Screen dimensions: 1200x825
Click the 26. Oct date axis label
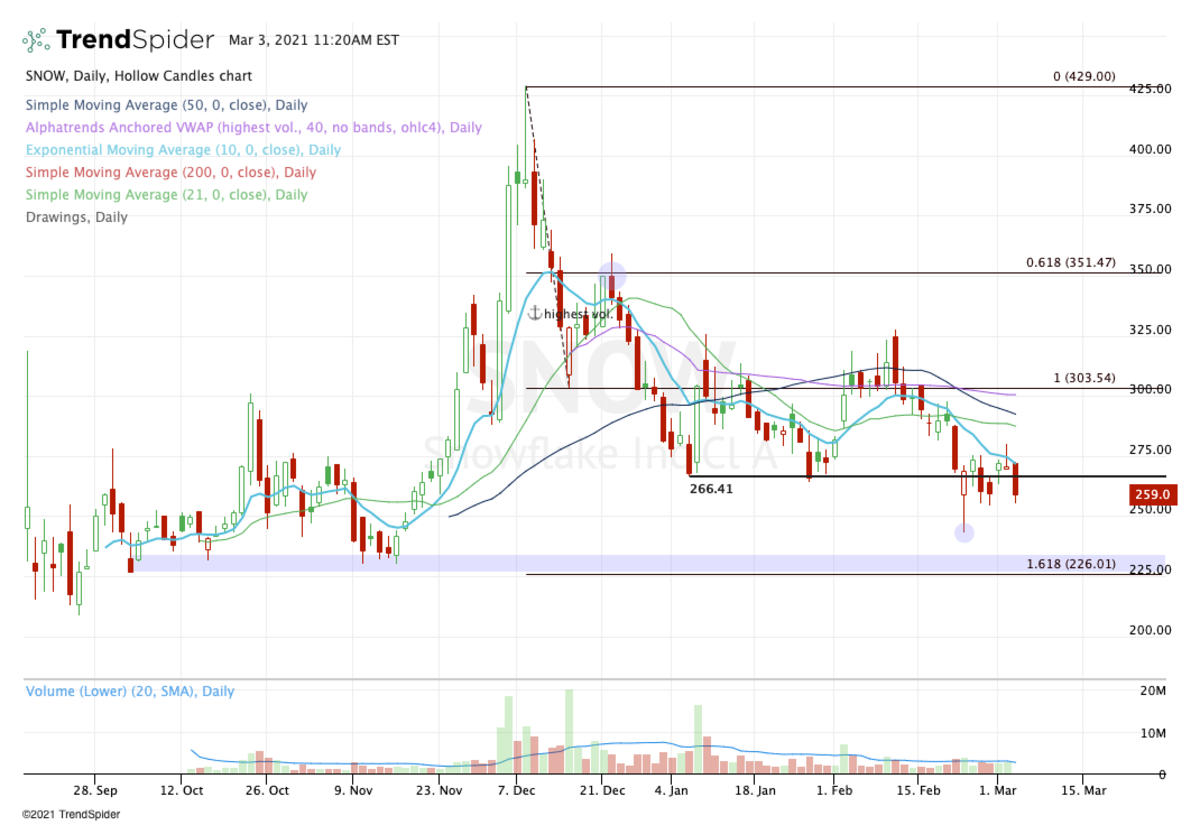267,789
